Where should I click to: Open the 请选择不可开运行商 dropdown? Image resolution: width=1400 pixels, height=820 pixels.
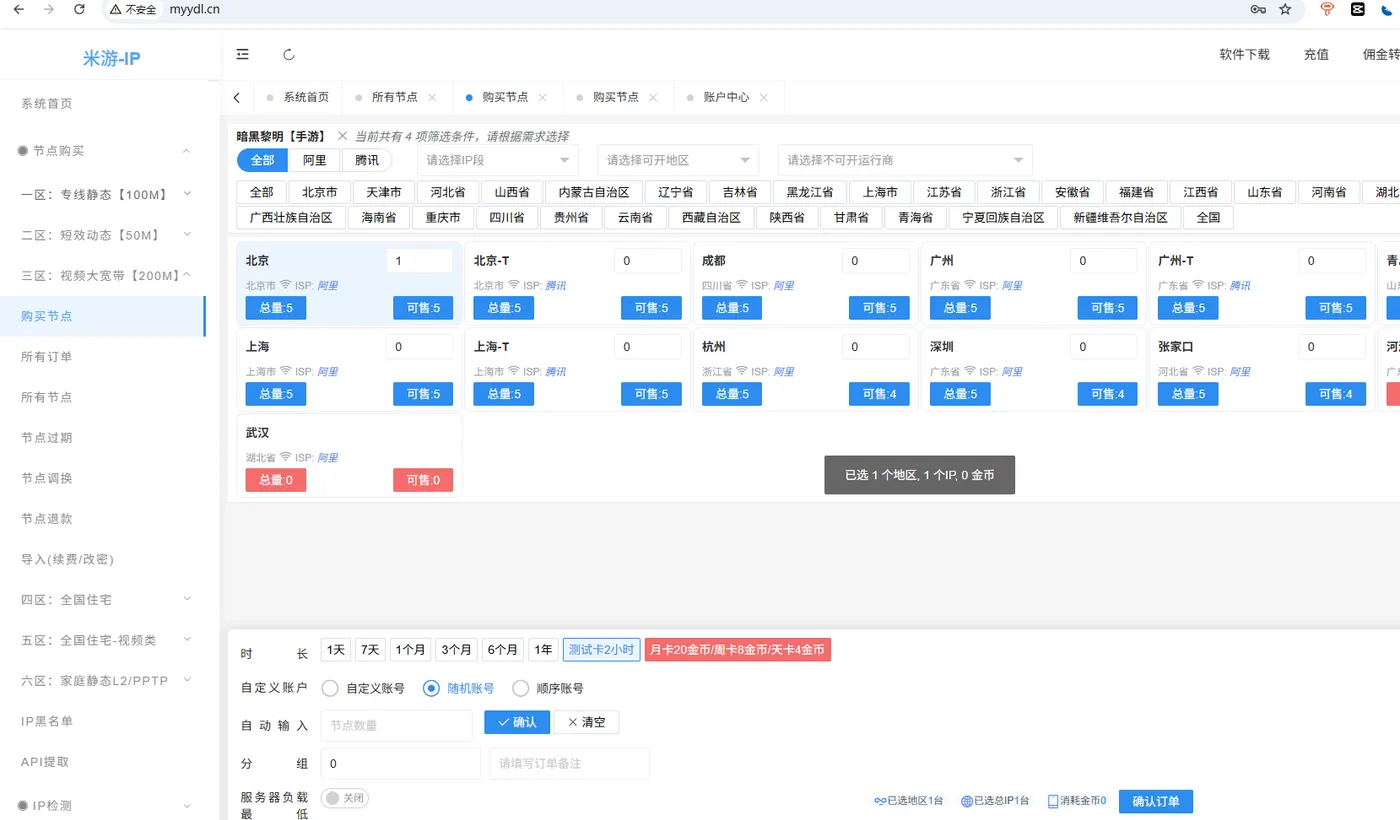(905, 160)
